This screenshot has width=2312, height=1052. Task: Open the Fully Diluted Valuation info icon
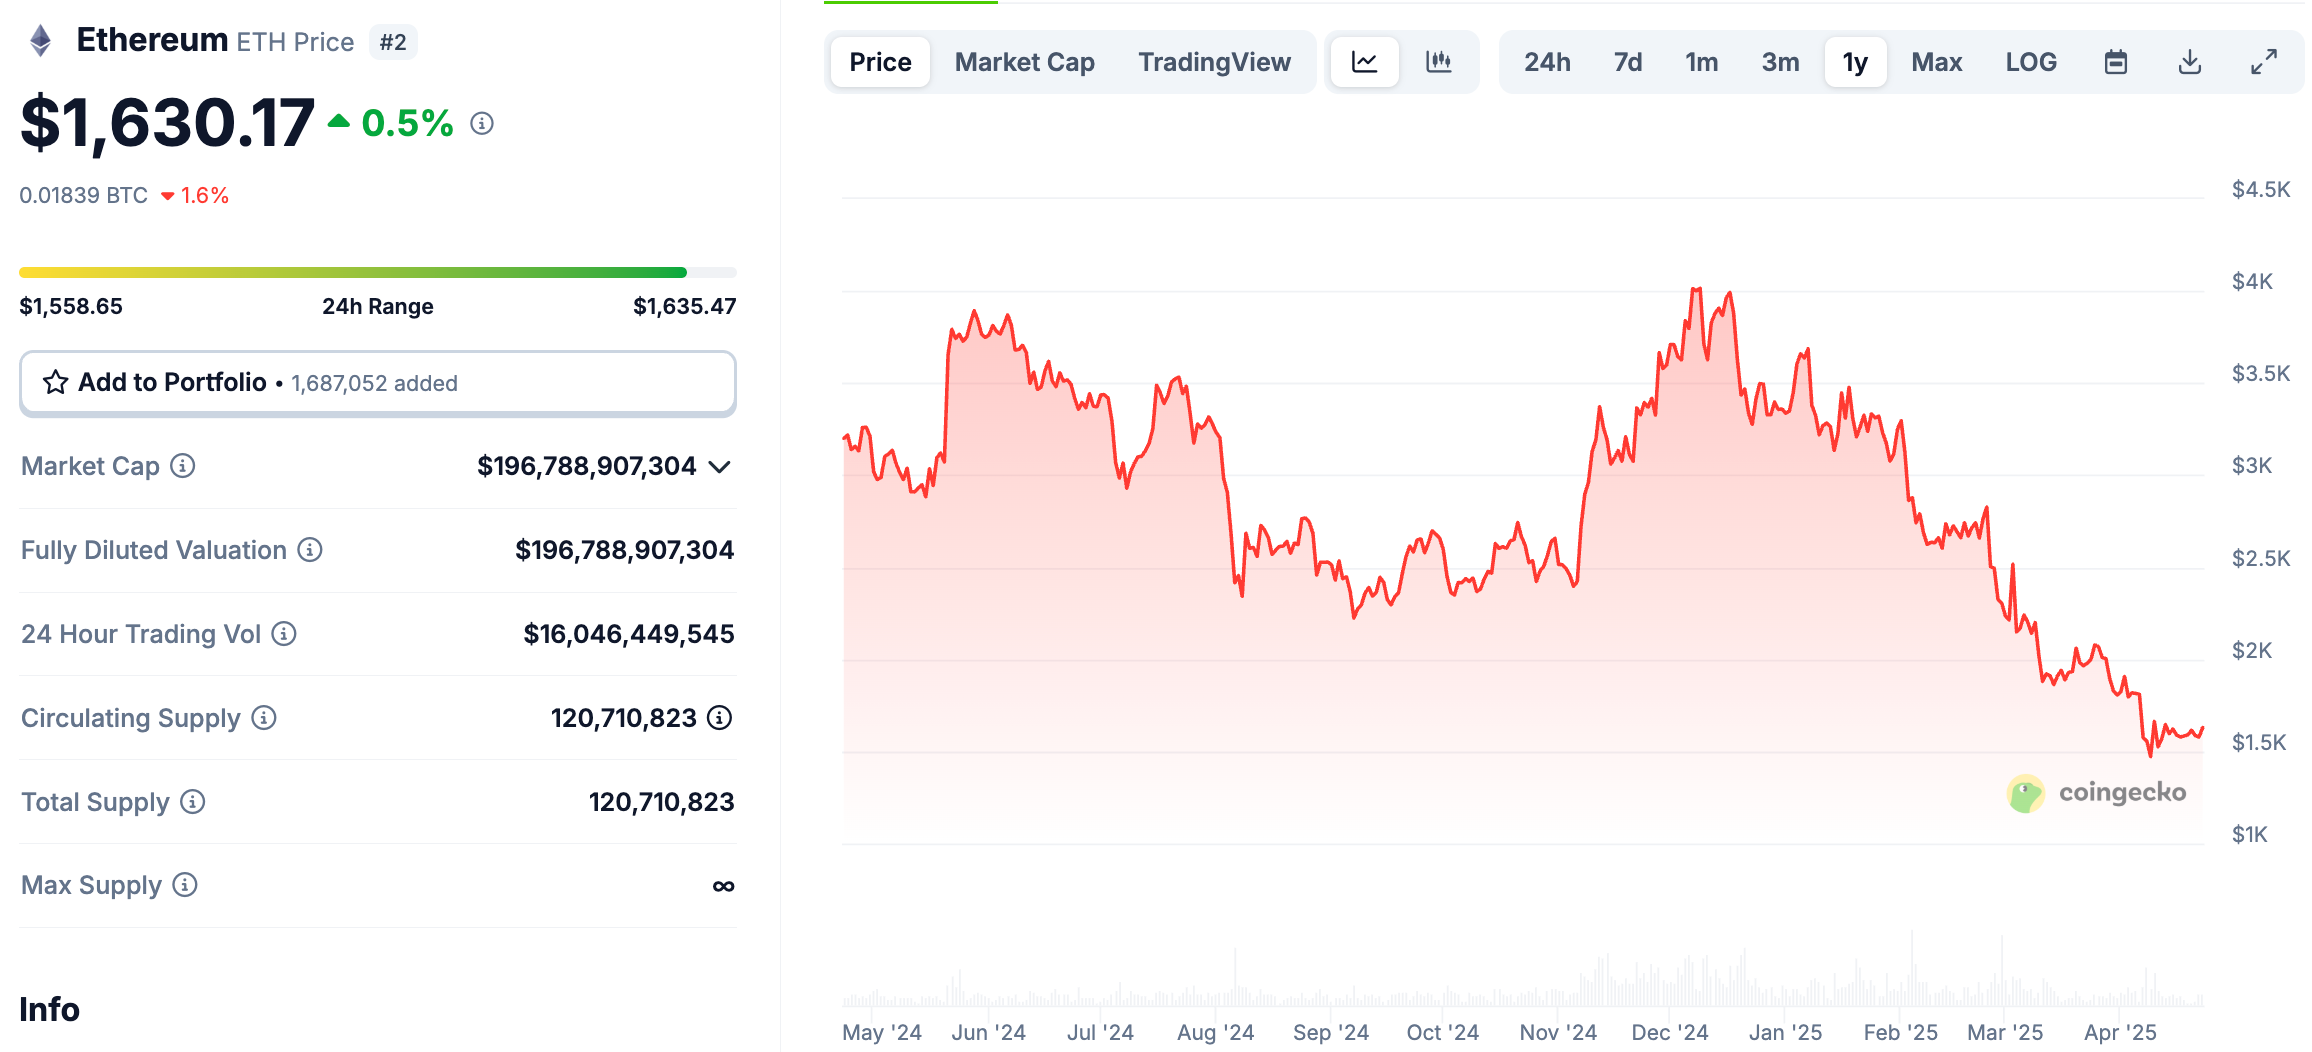[x=310, y=550]
